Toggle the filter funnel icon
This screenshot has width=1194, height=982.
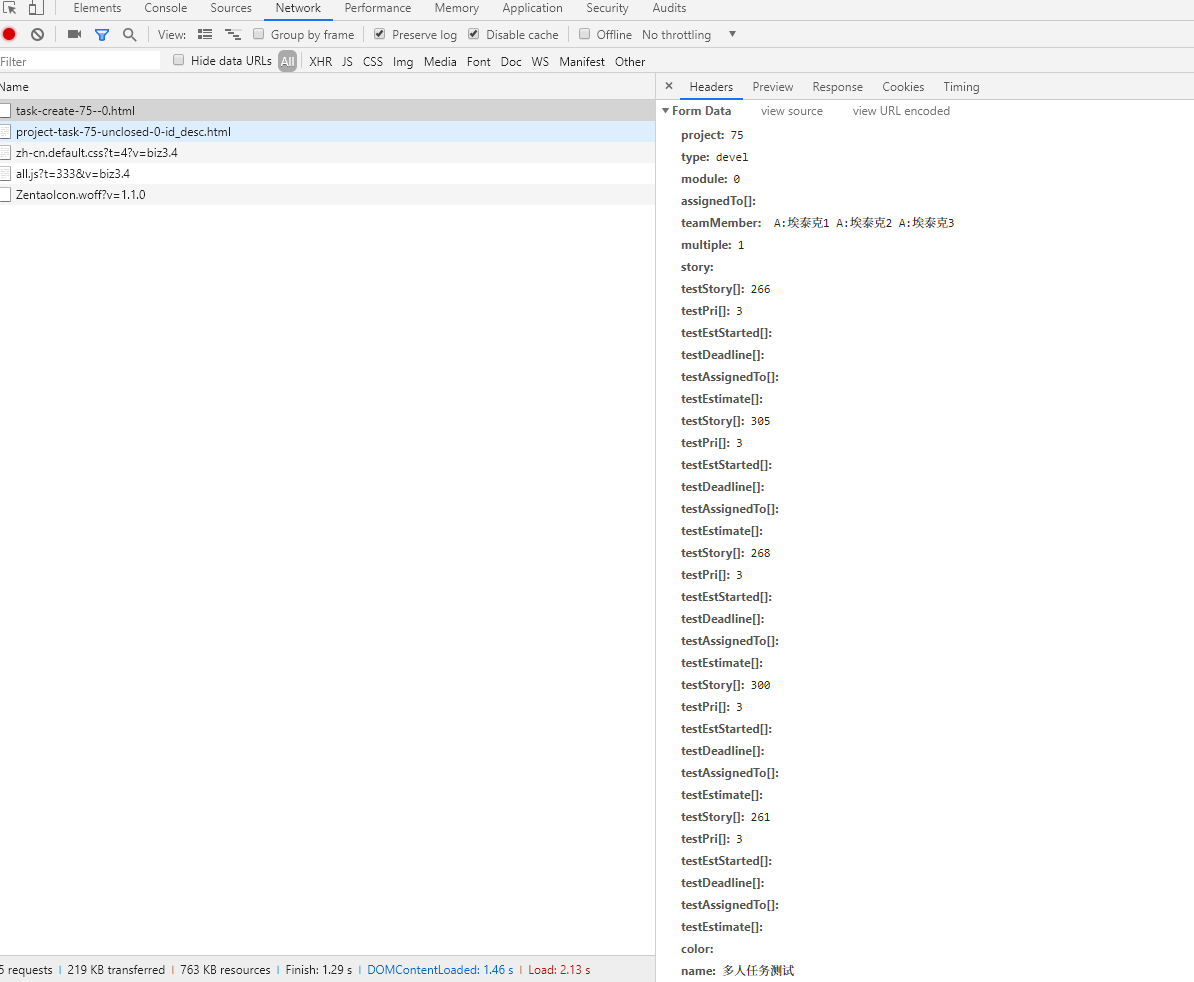tap(101, 34)
